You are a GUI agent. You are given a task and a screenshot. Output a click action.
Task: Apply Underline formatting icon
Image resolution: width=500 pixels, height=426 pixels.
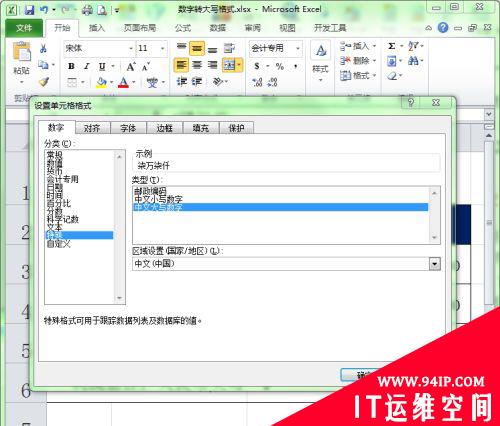click(x=102, y=66)
